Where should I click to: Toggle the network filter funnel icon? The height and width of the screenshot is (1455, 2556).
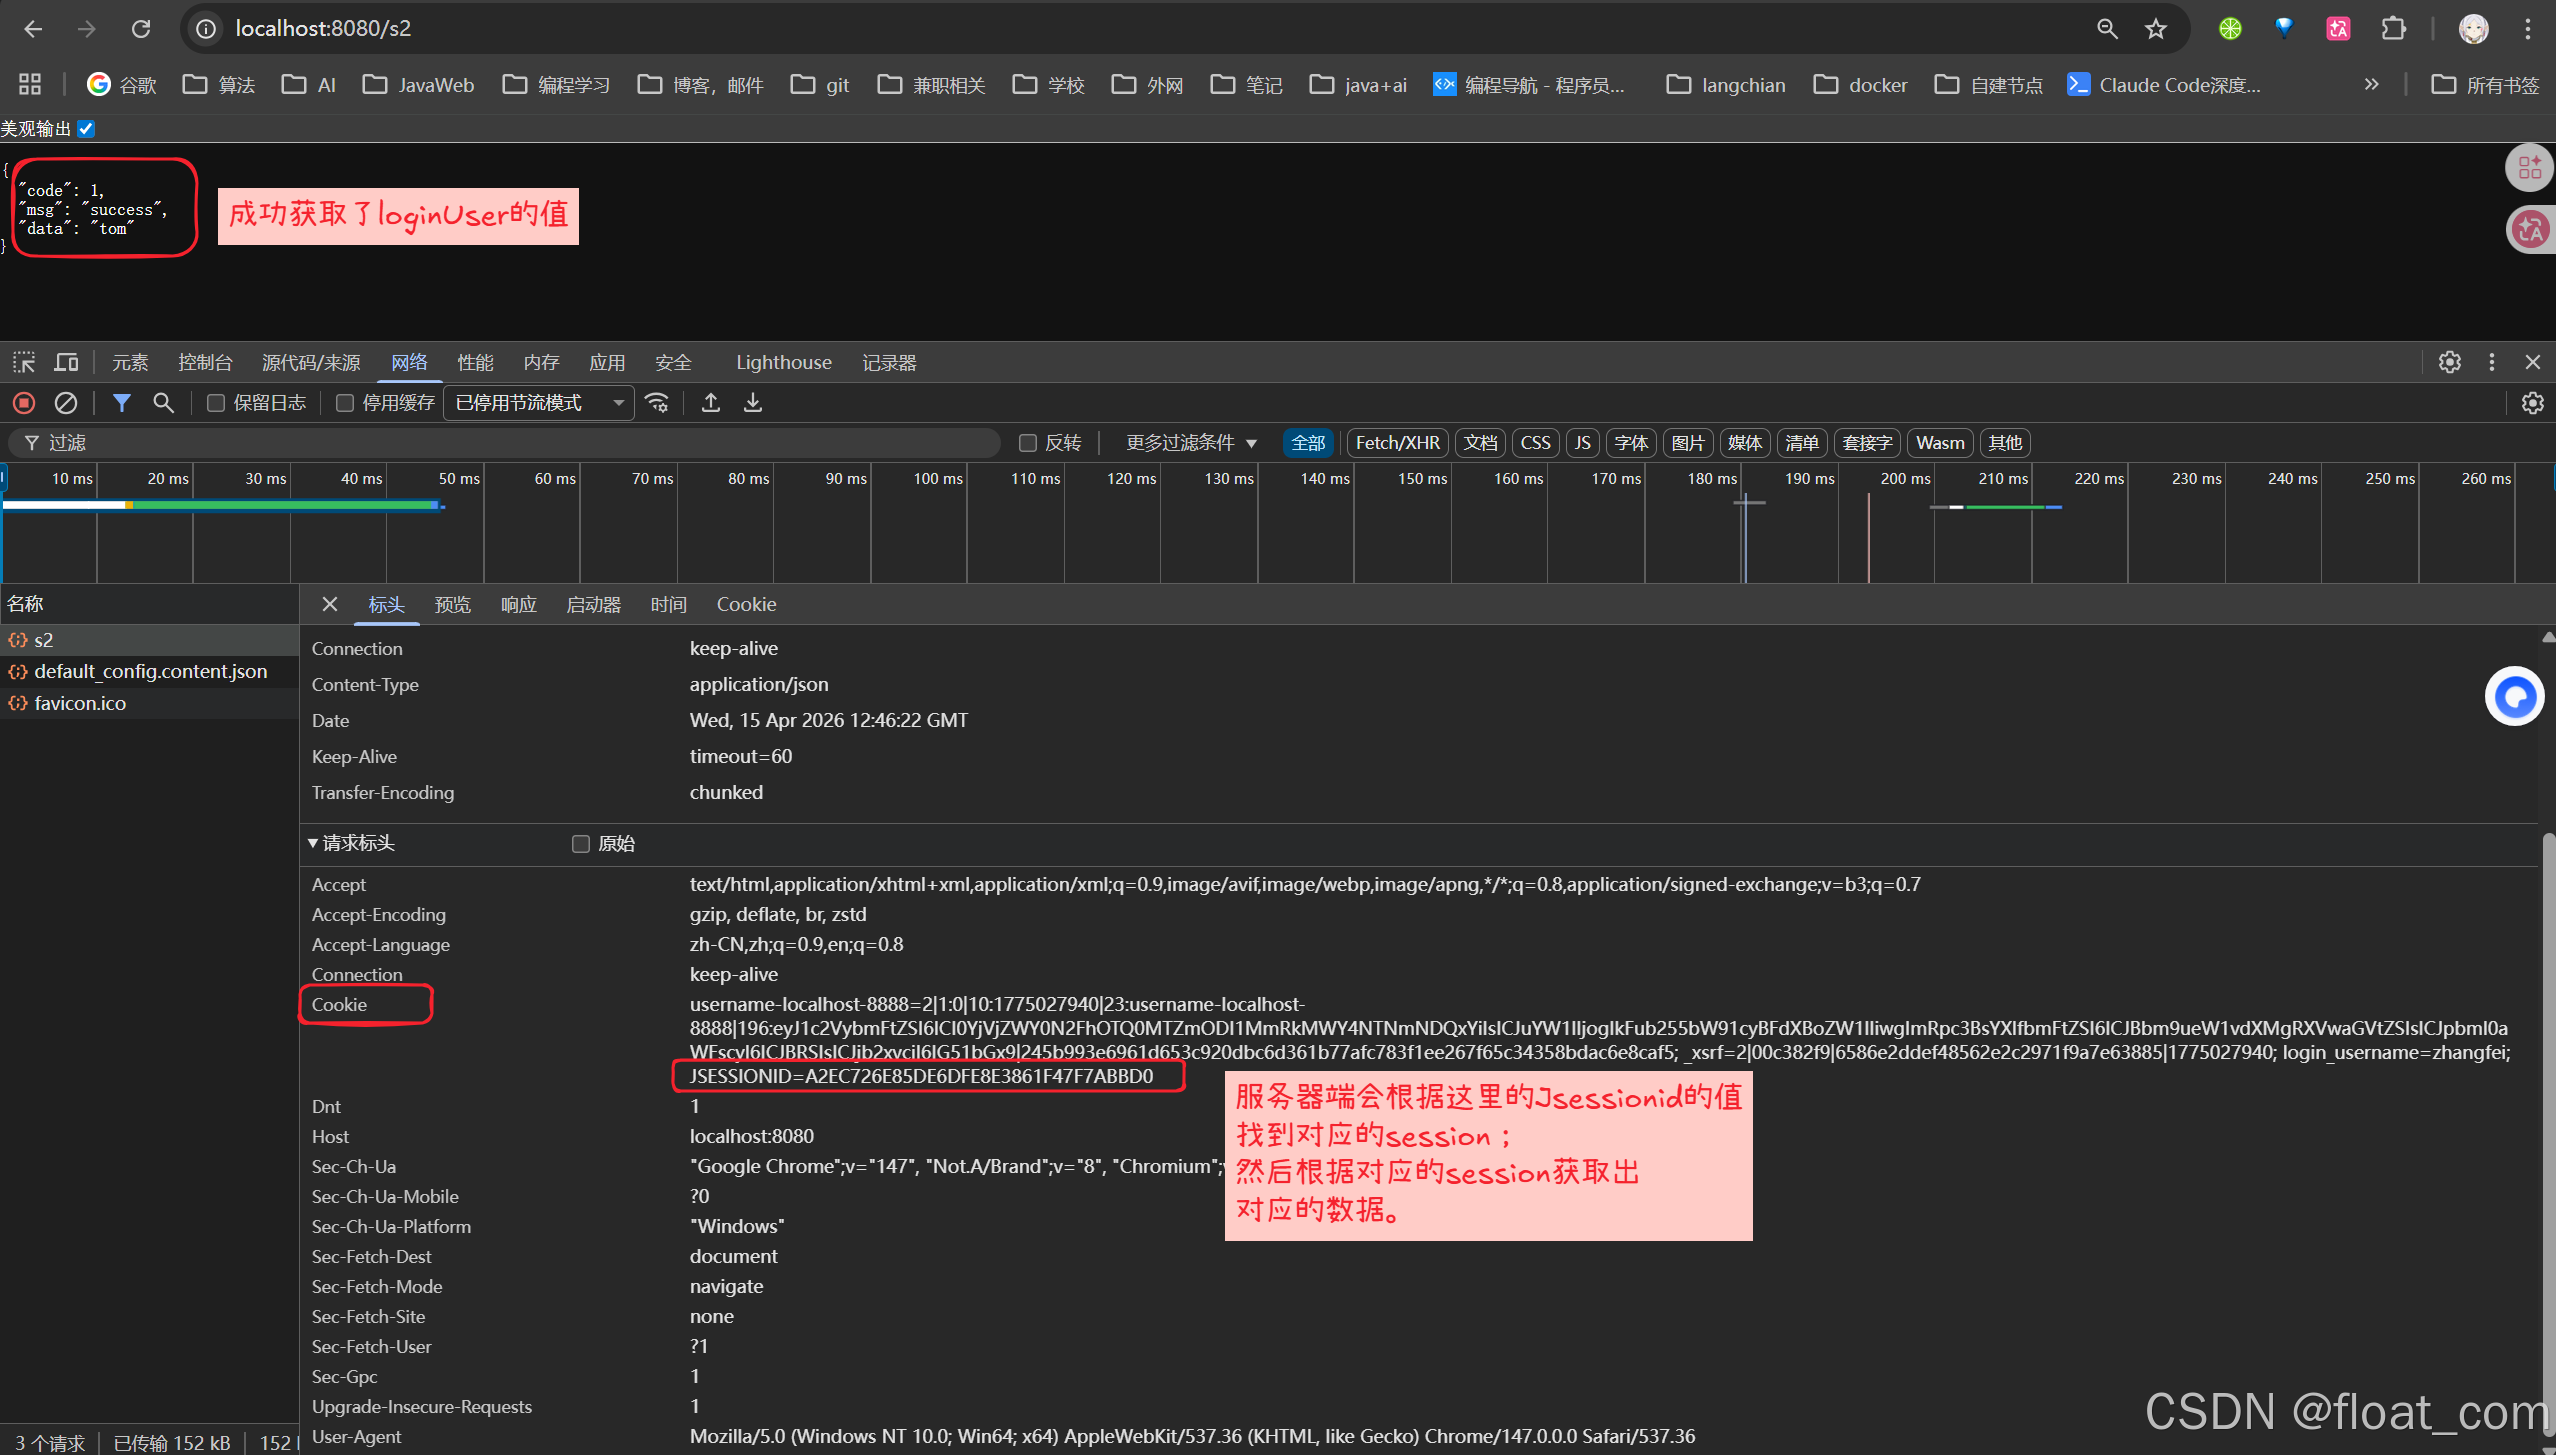point(122,403)
